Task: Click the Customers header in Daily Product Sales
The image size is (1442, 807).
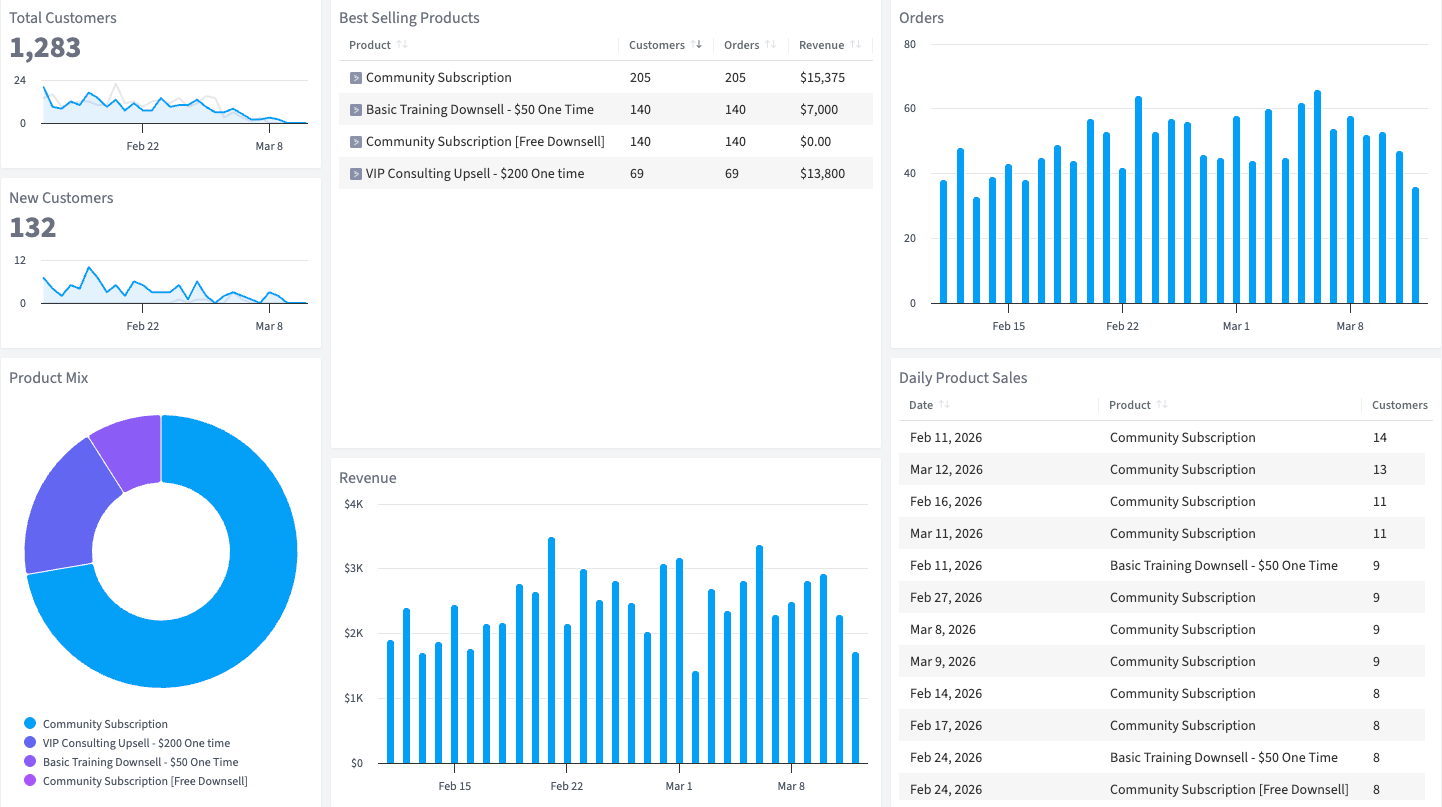Action: tap(1399, 405)
